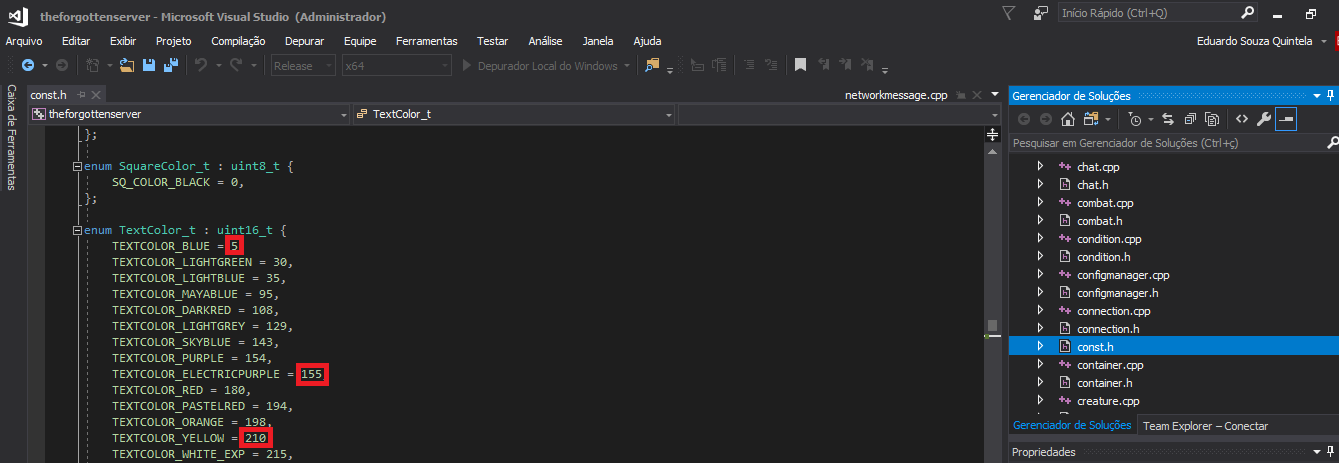Collapse the enum TextColor_t code block
The image size is (1339, 463).
click(77, 230)
